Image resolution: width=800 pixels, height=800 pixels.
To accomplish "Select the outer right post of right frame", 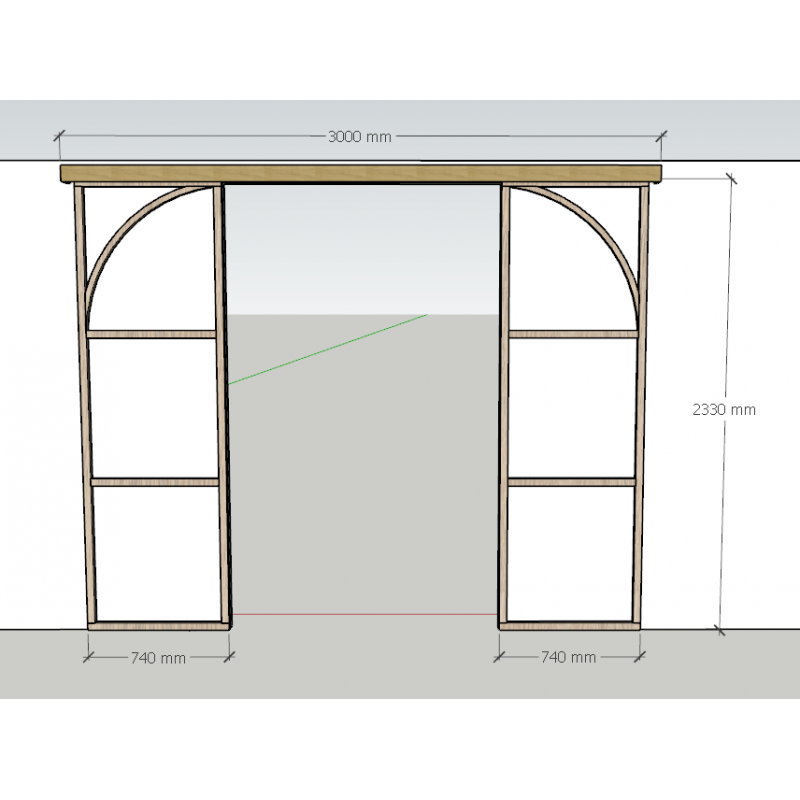I will coord(641,400).
